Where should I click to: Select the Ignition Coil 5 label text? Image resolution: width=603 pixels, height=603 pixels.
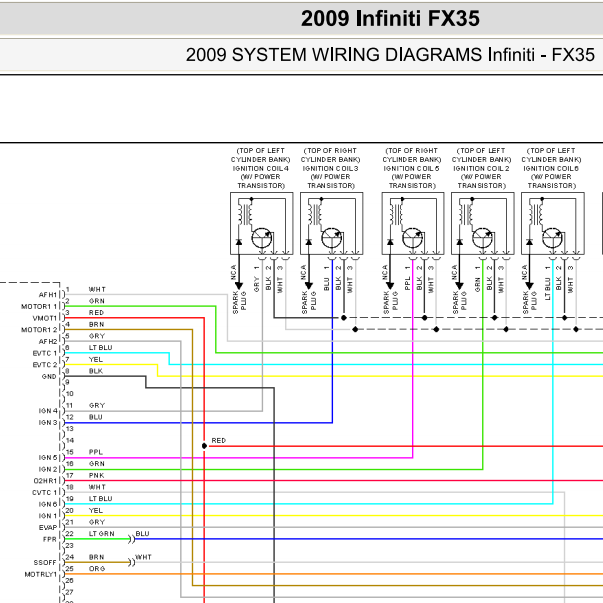coord(412,168)
